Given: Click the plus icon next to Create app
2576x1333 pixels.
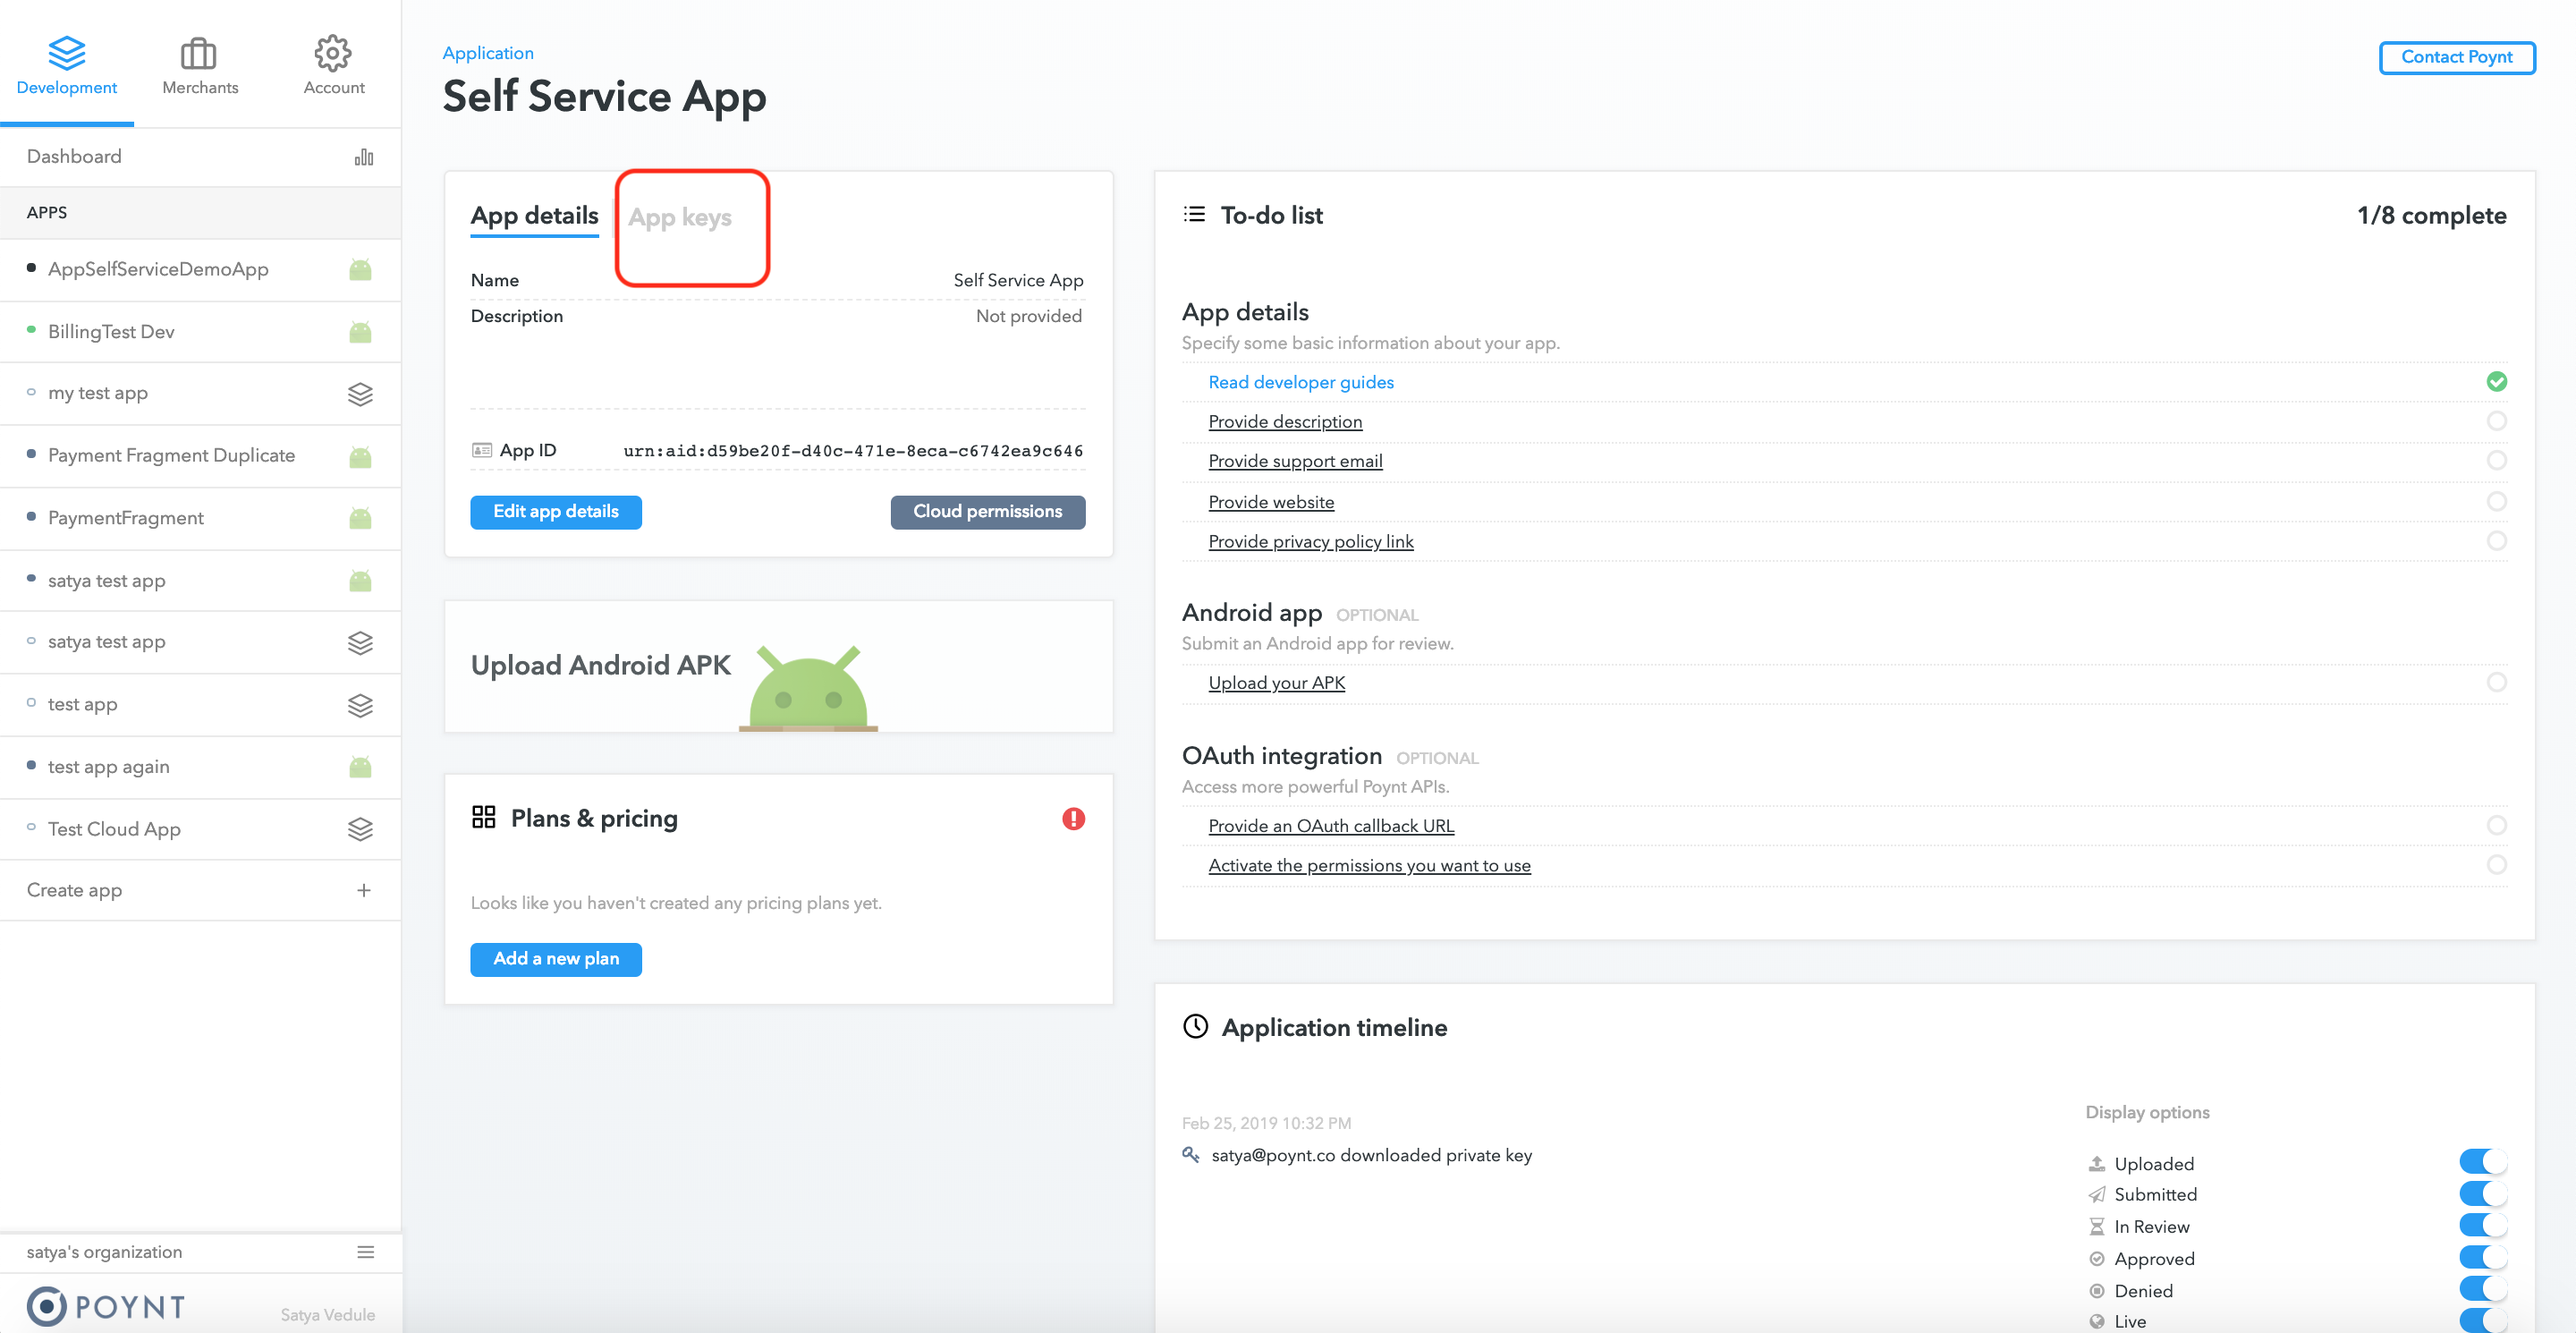Looking at the screenshot, I should (364, 890).
